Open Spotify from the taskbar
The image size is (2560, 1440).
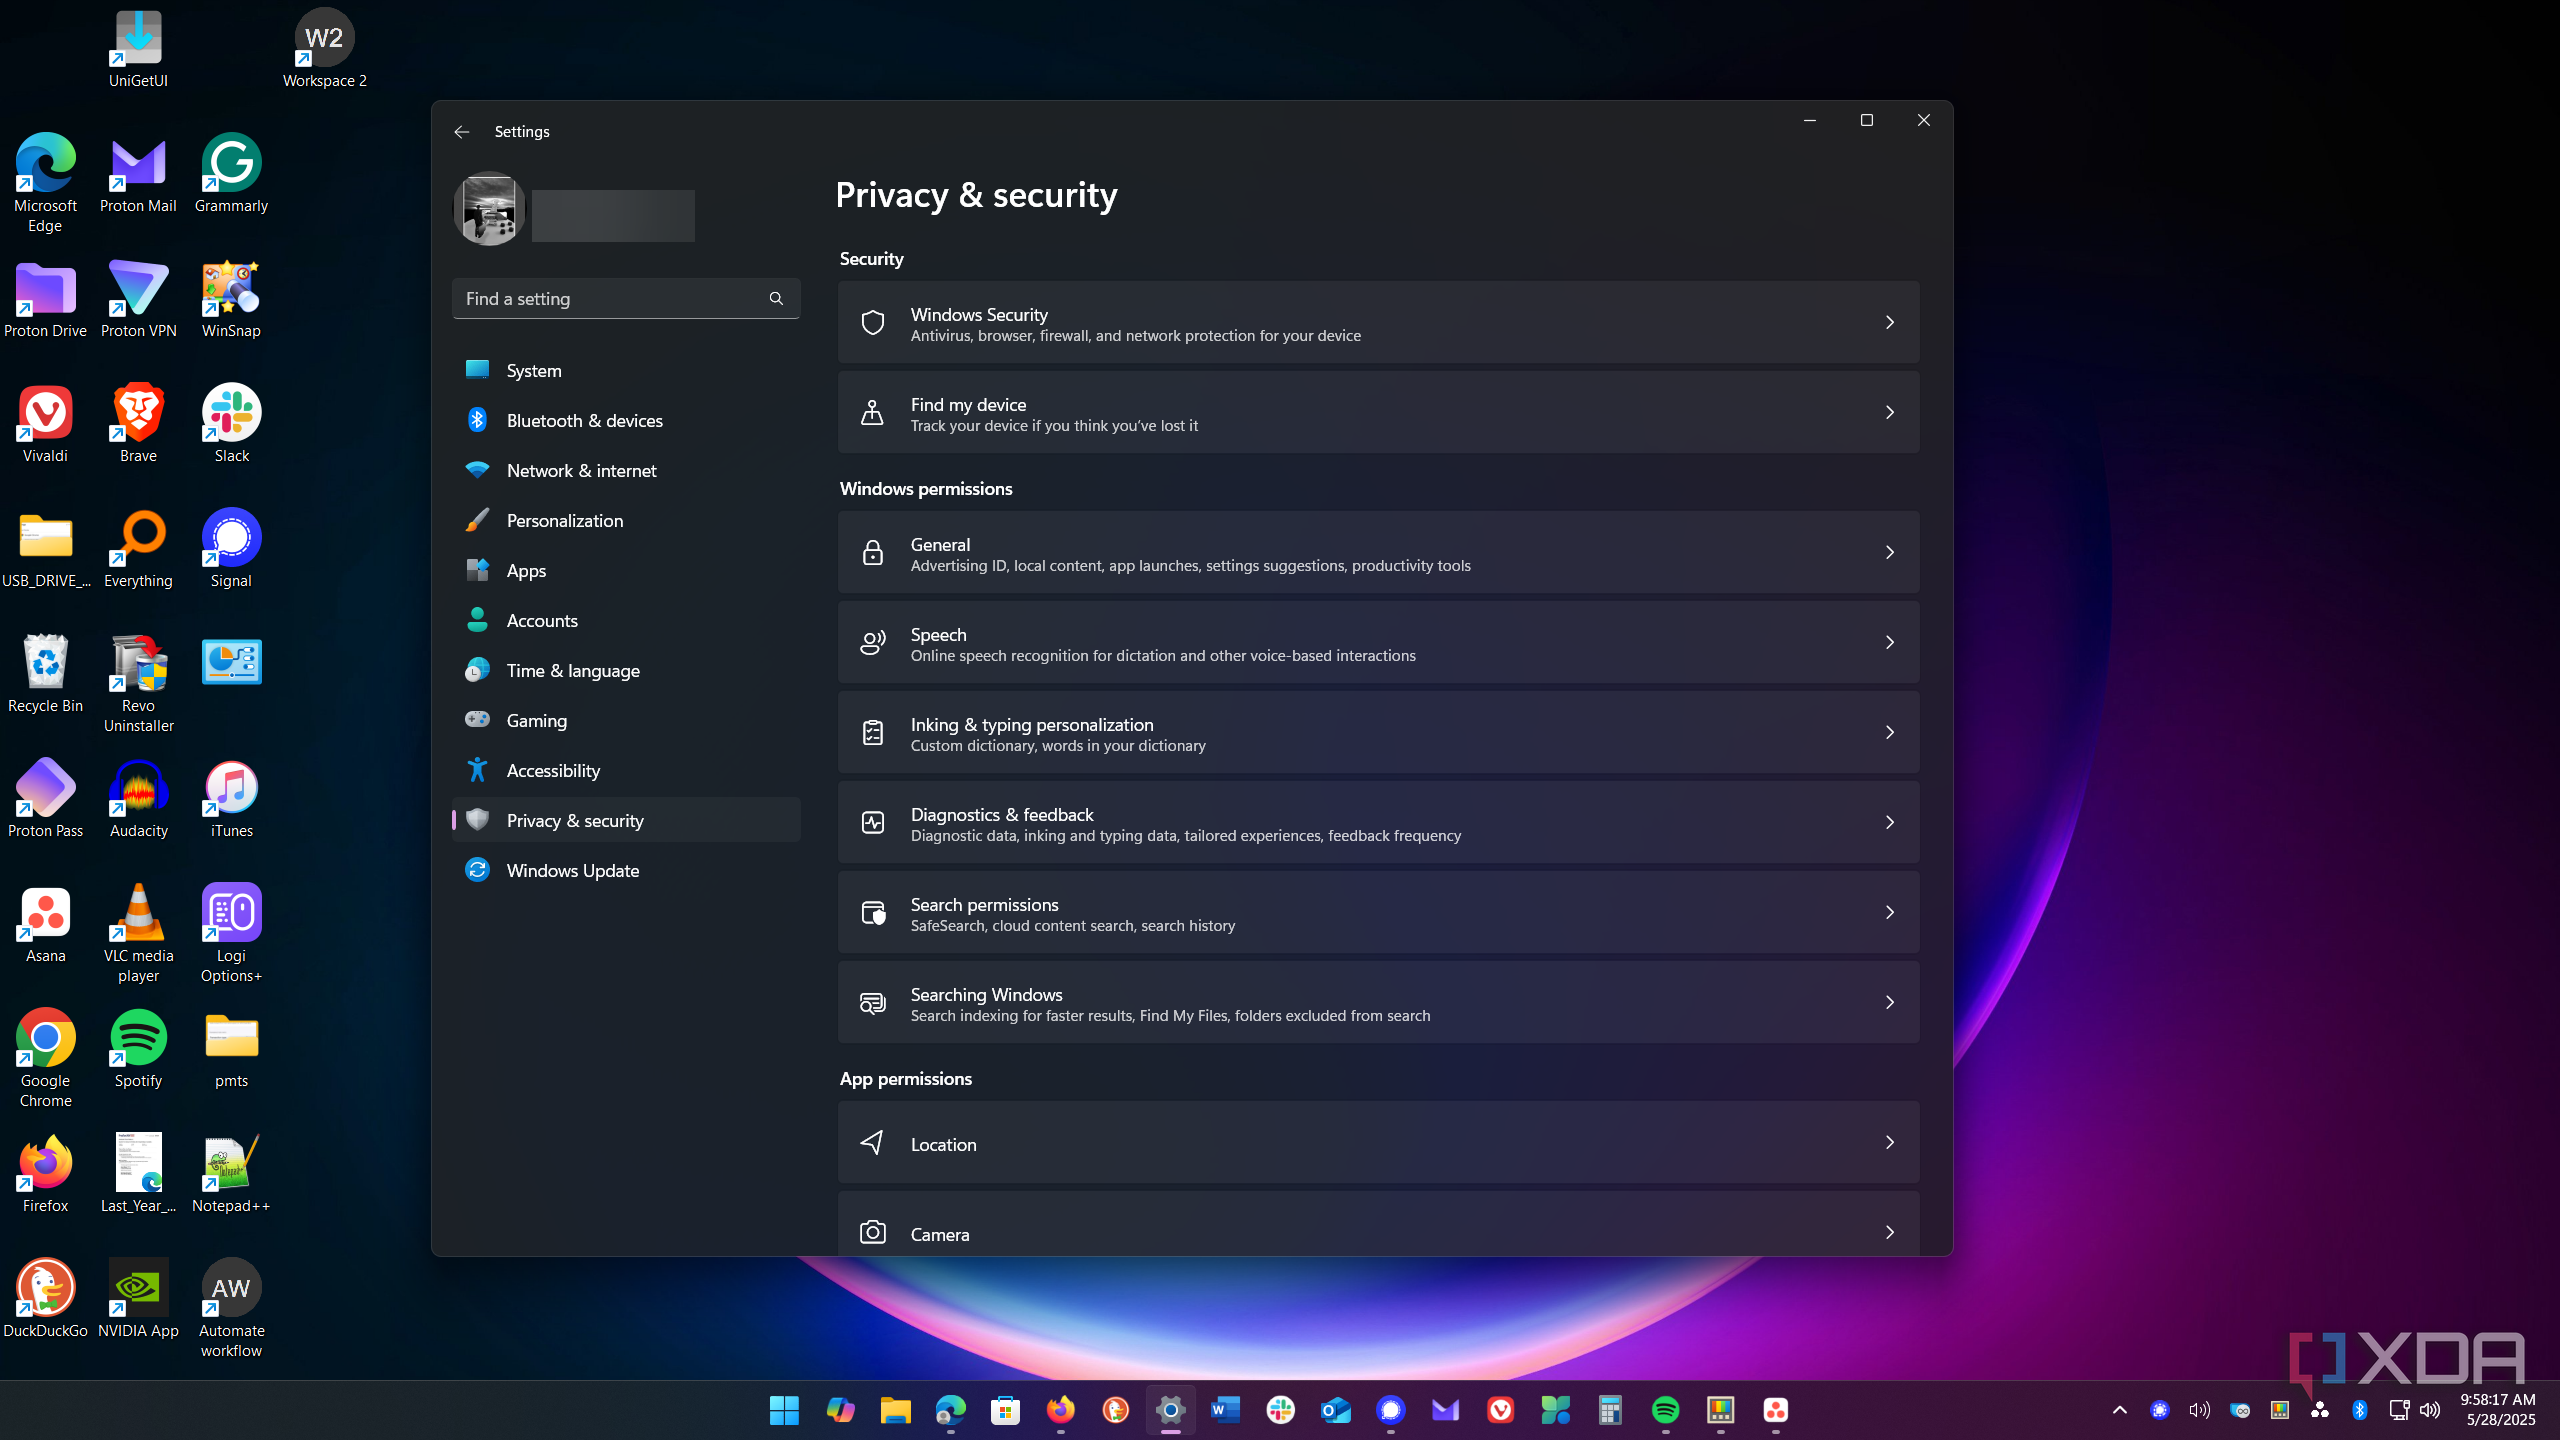(x=1665, y=1410)
